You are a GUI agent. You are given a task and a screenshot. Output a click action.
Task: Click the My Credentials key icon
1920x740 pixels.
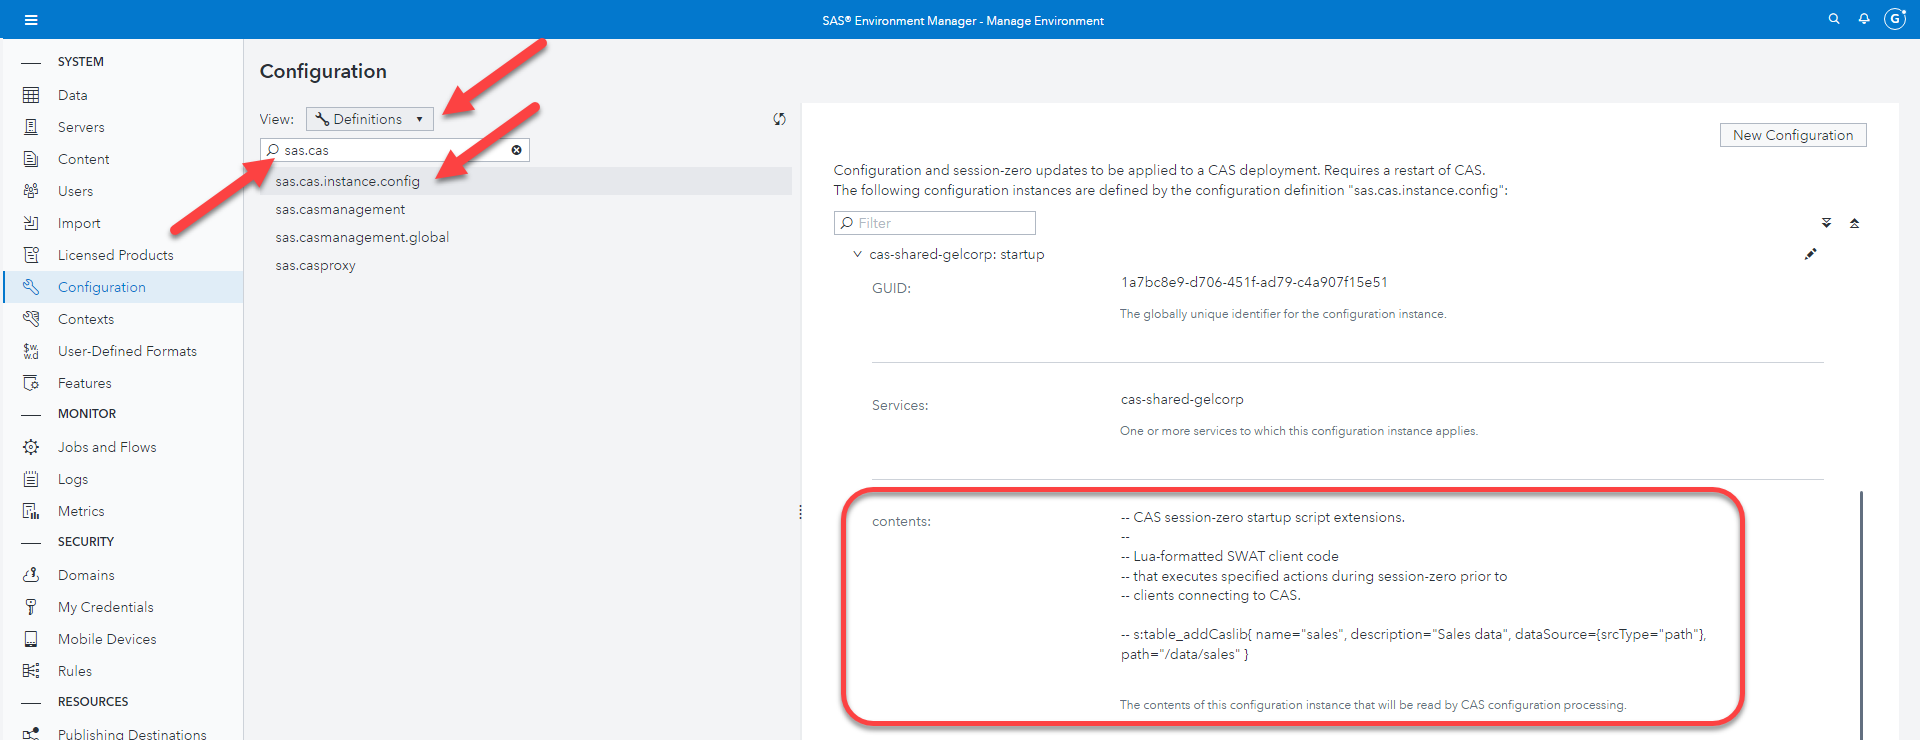click(31, 607)
